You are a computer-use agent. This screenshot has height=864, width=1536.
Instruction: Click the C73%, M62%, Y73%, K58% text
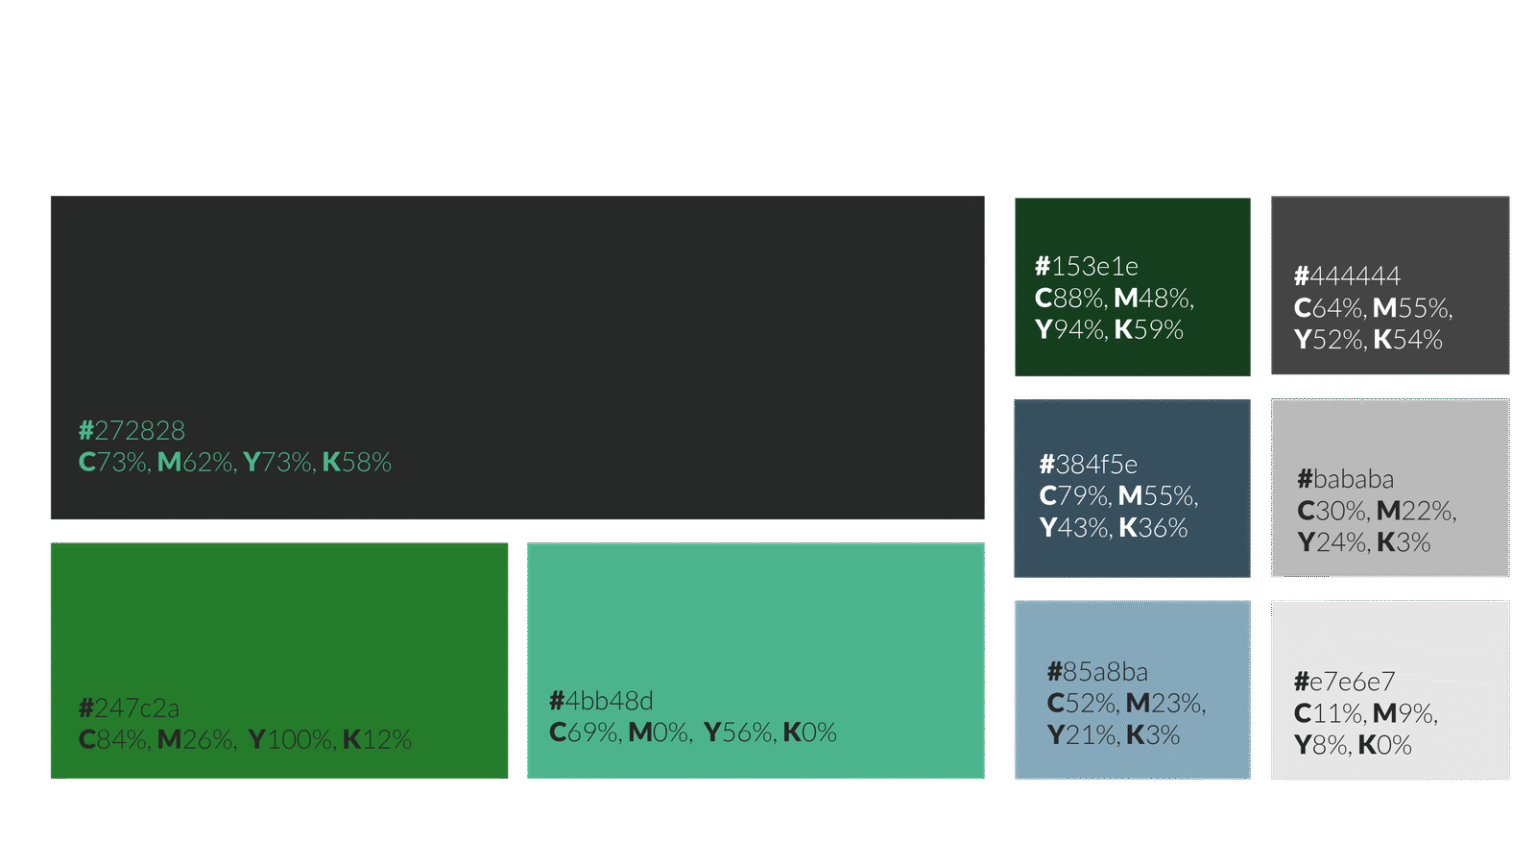tap(235, 462)
